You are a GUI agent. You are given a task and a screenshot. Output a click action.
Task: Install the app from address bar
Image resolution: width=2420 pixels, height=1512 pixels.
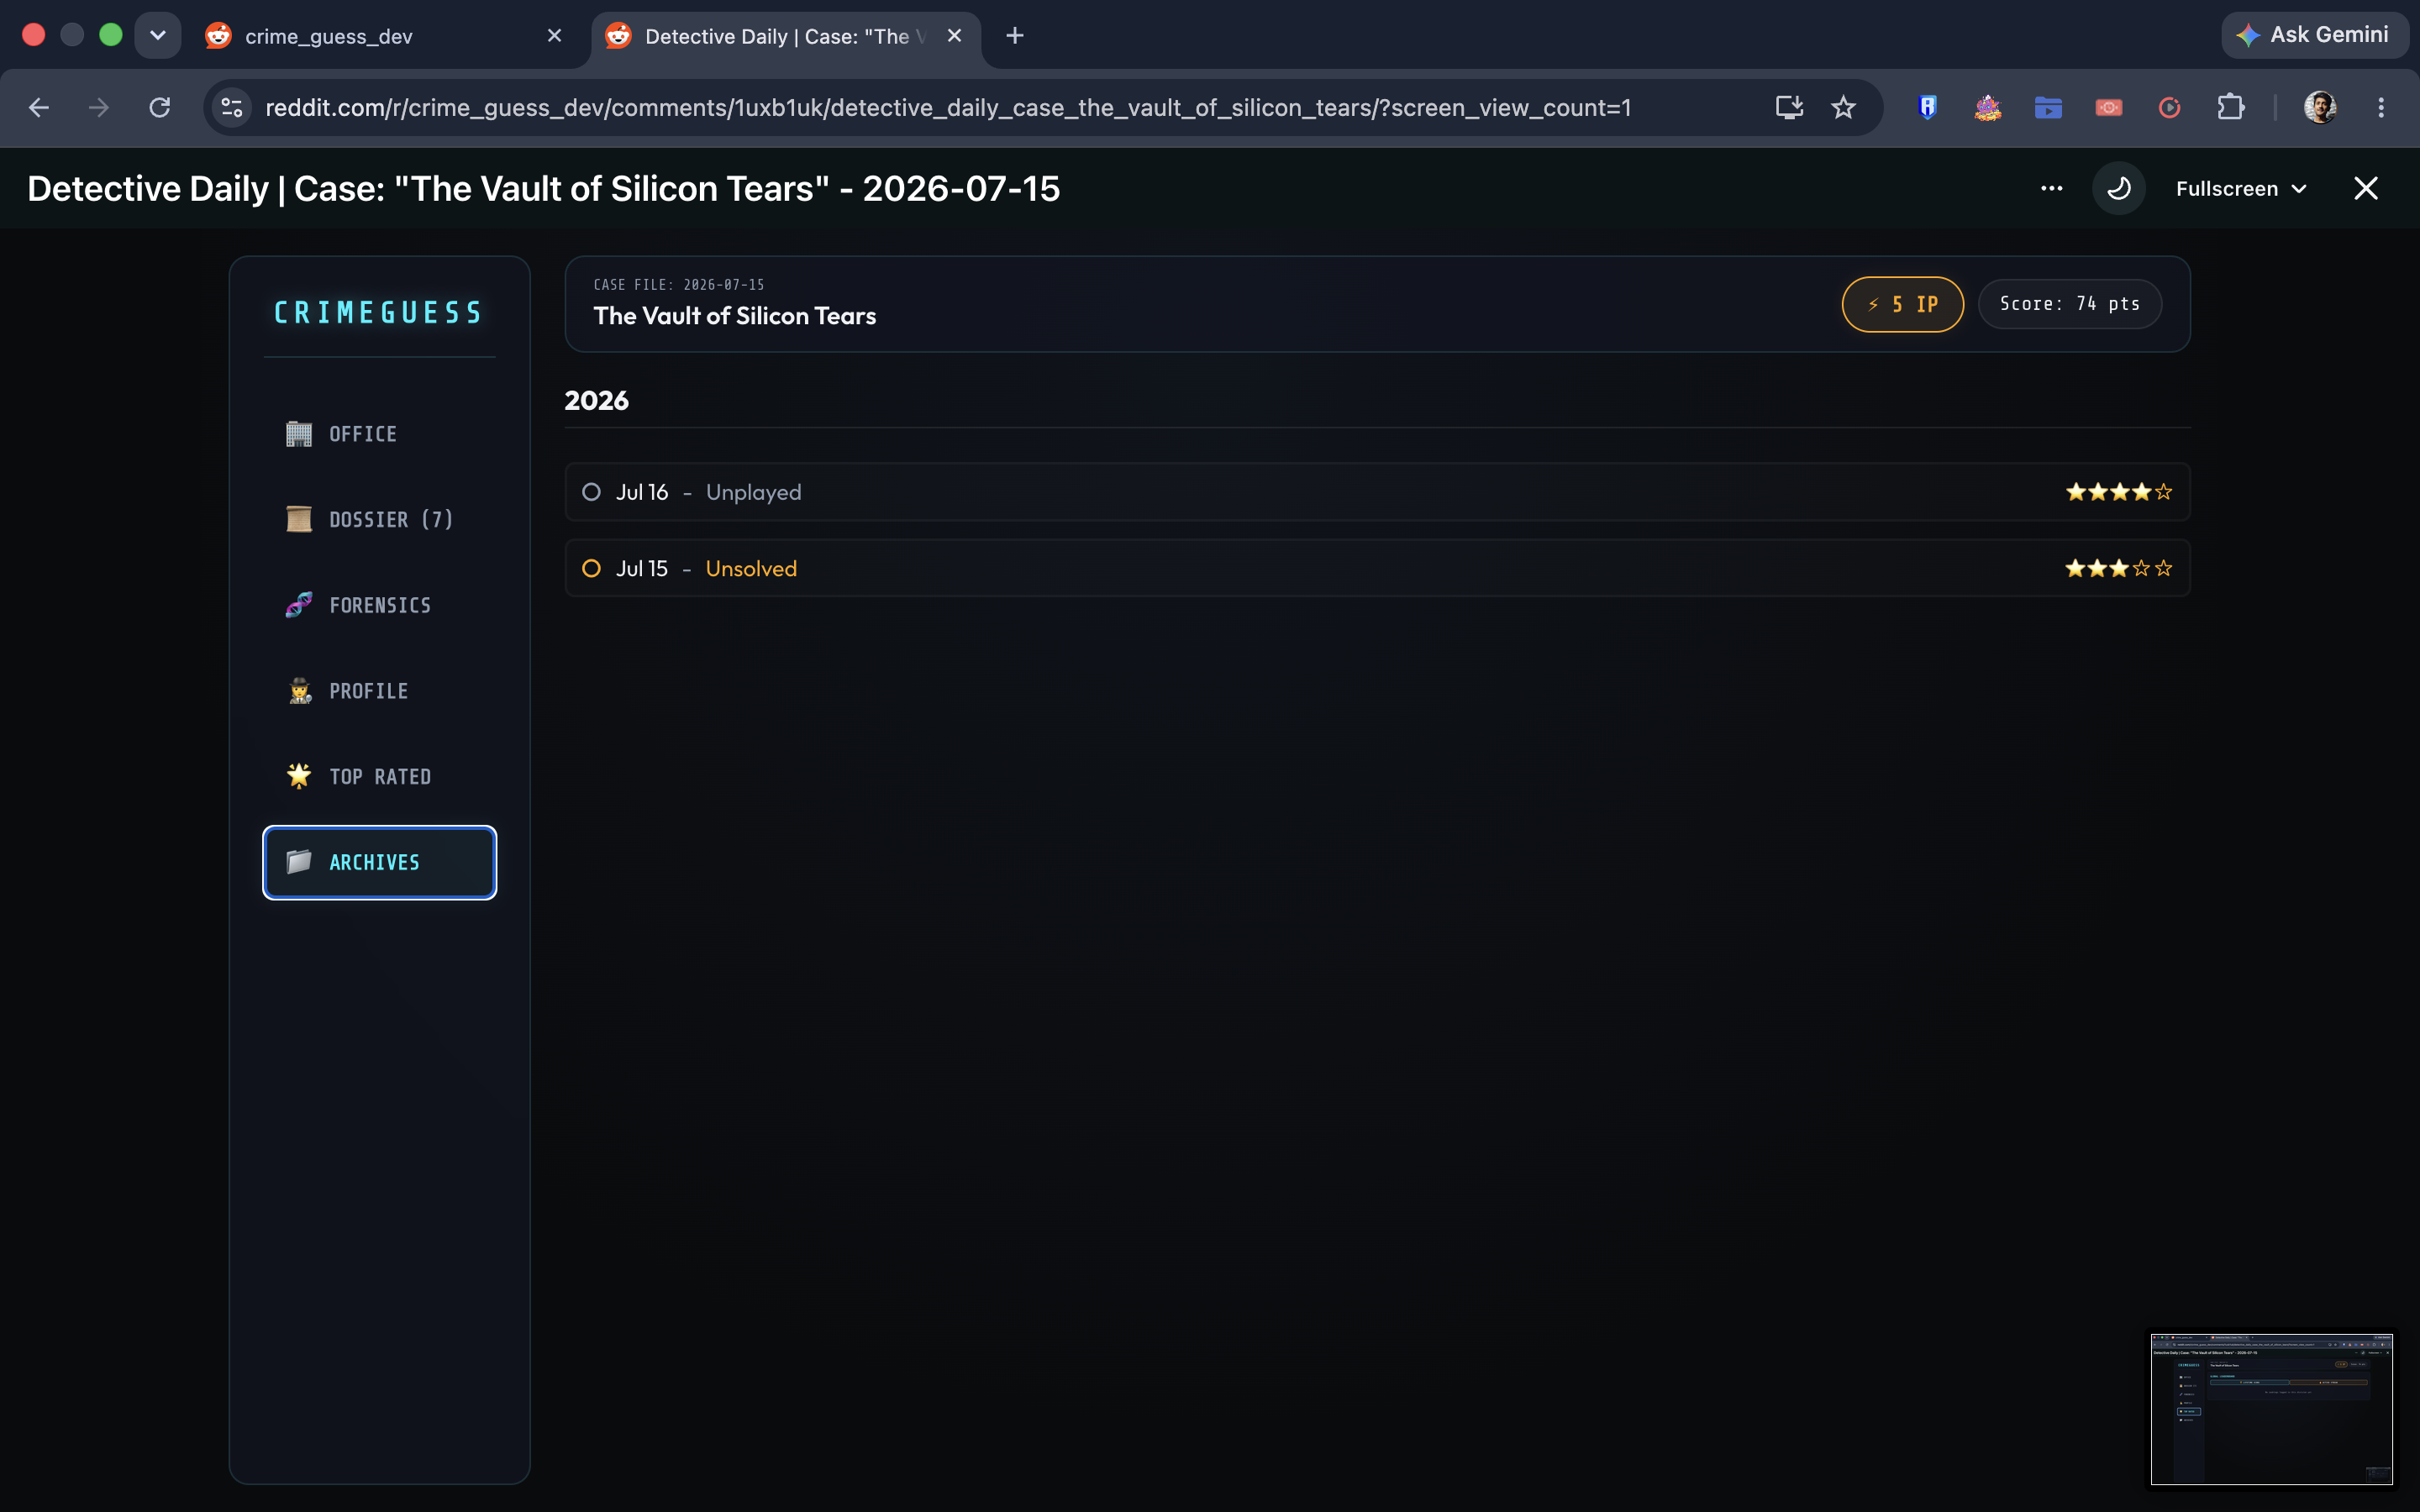click(x=1789, y=108)
